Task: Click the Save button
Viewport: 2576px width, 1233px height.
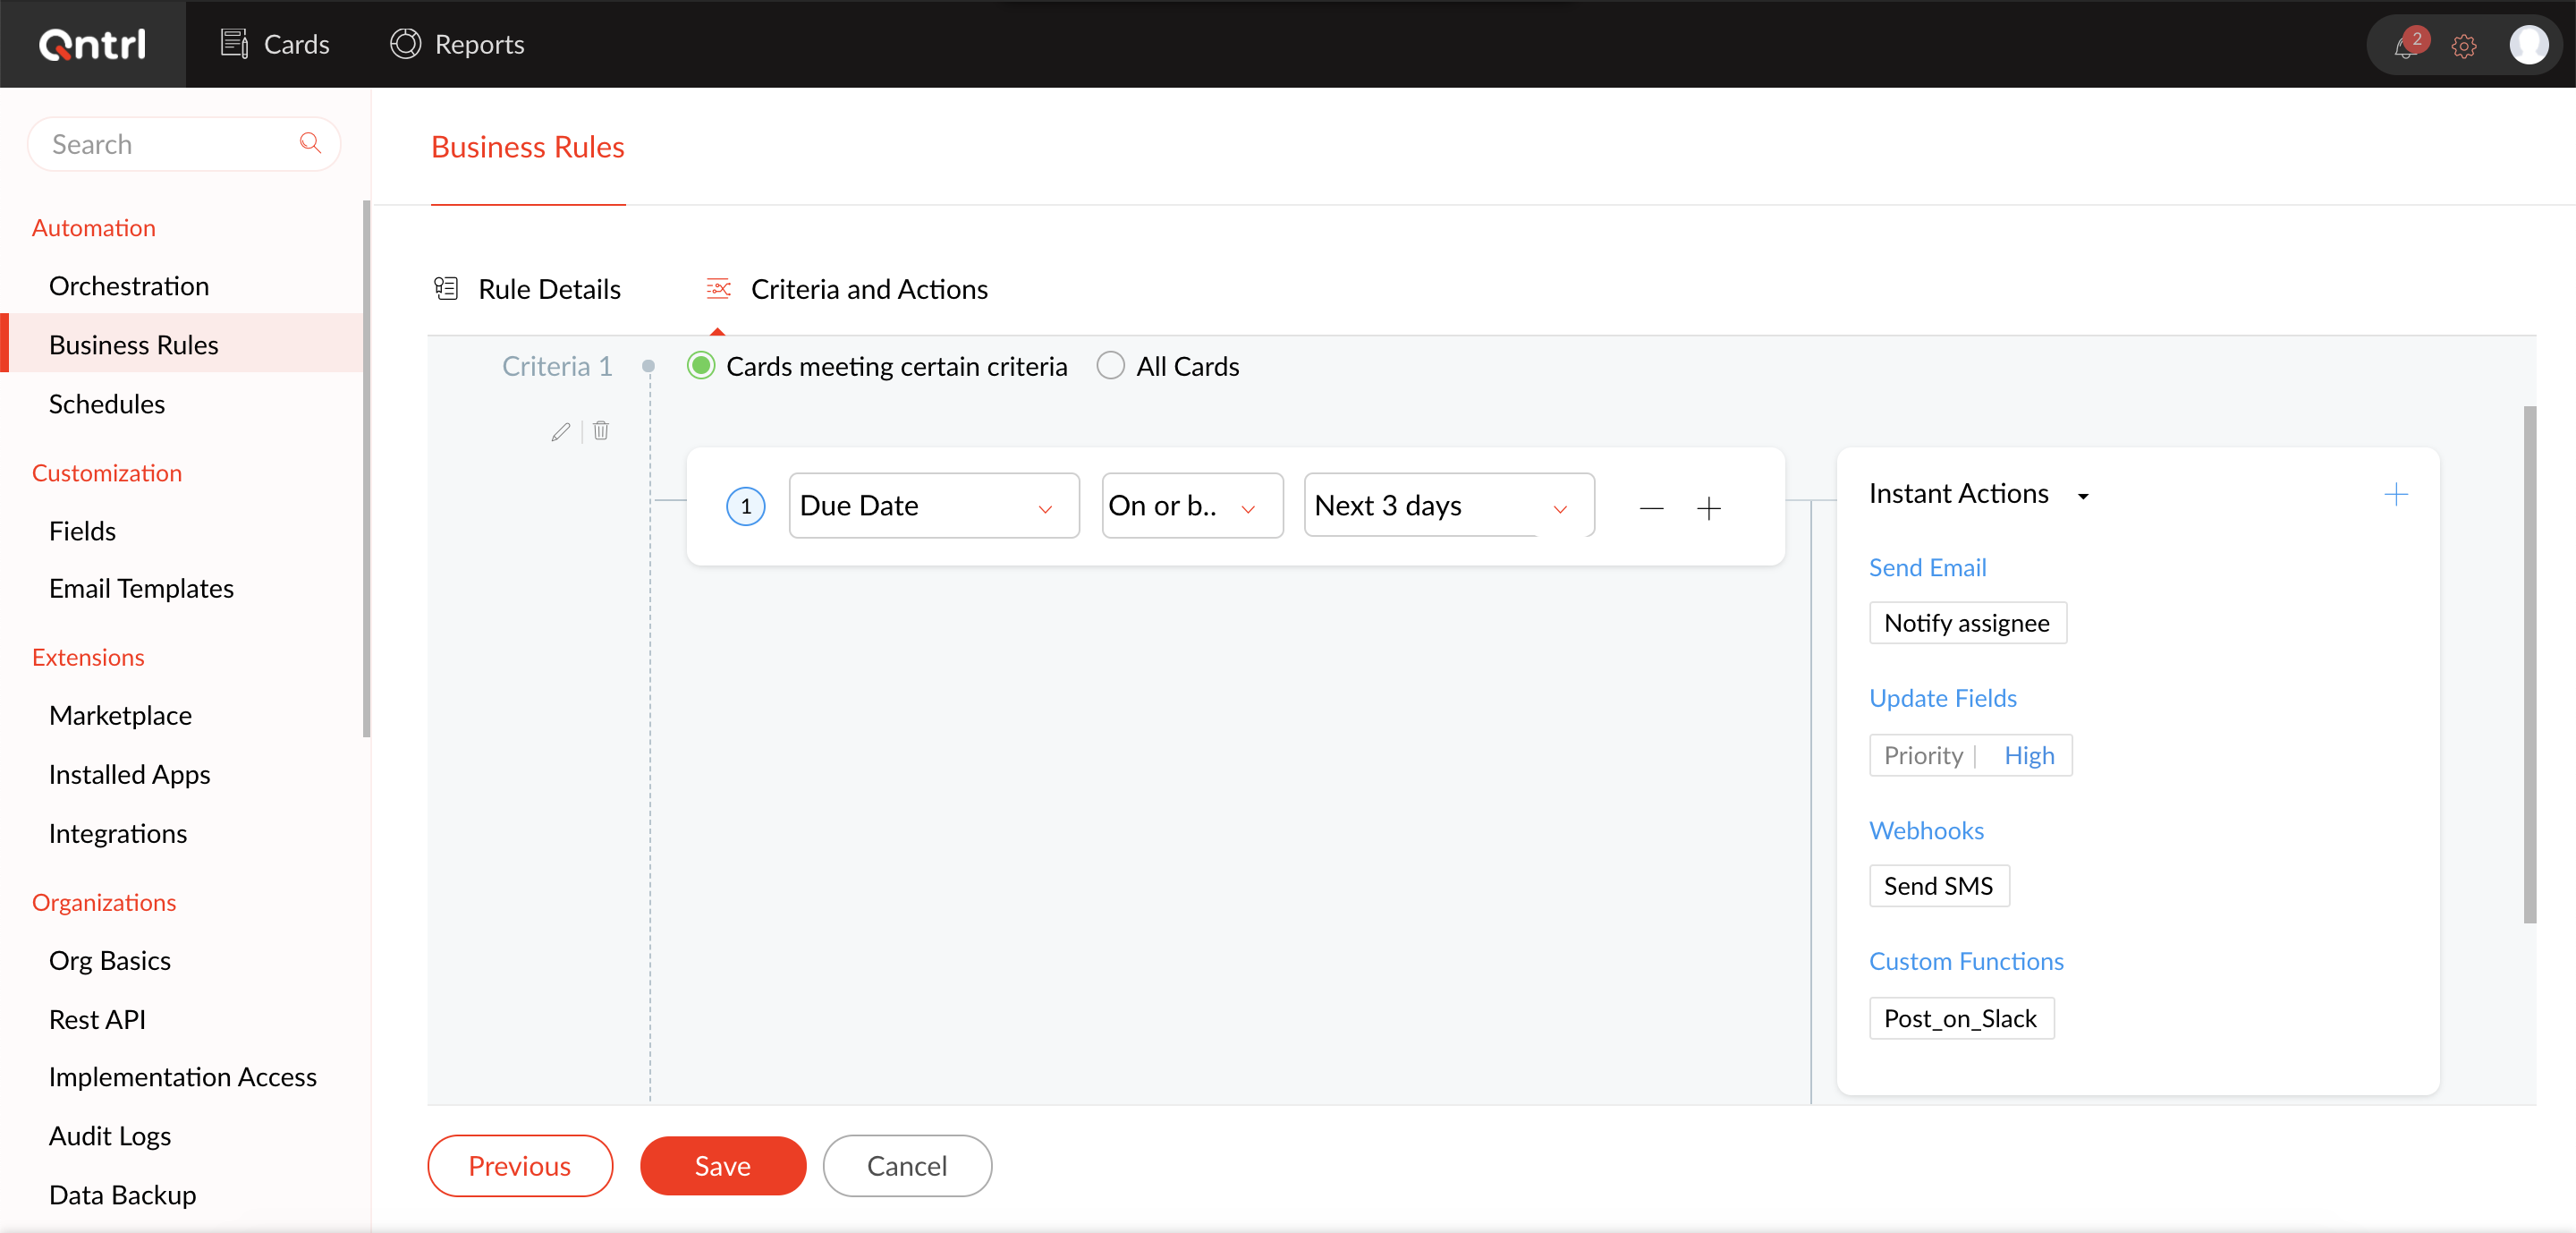Action: [723, 1165]
